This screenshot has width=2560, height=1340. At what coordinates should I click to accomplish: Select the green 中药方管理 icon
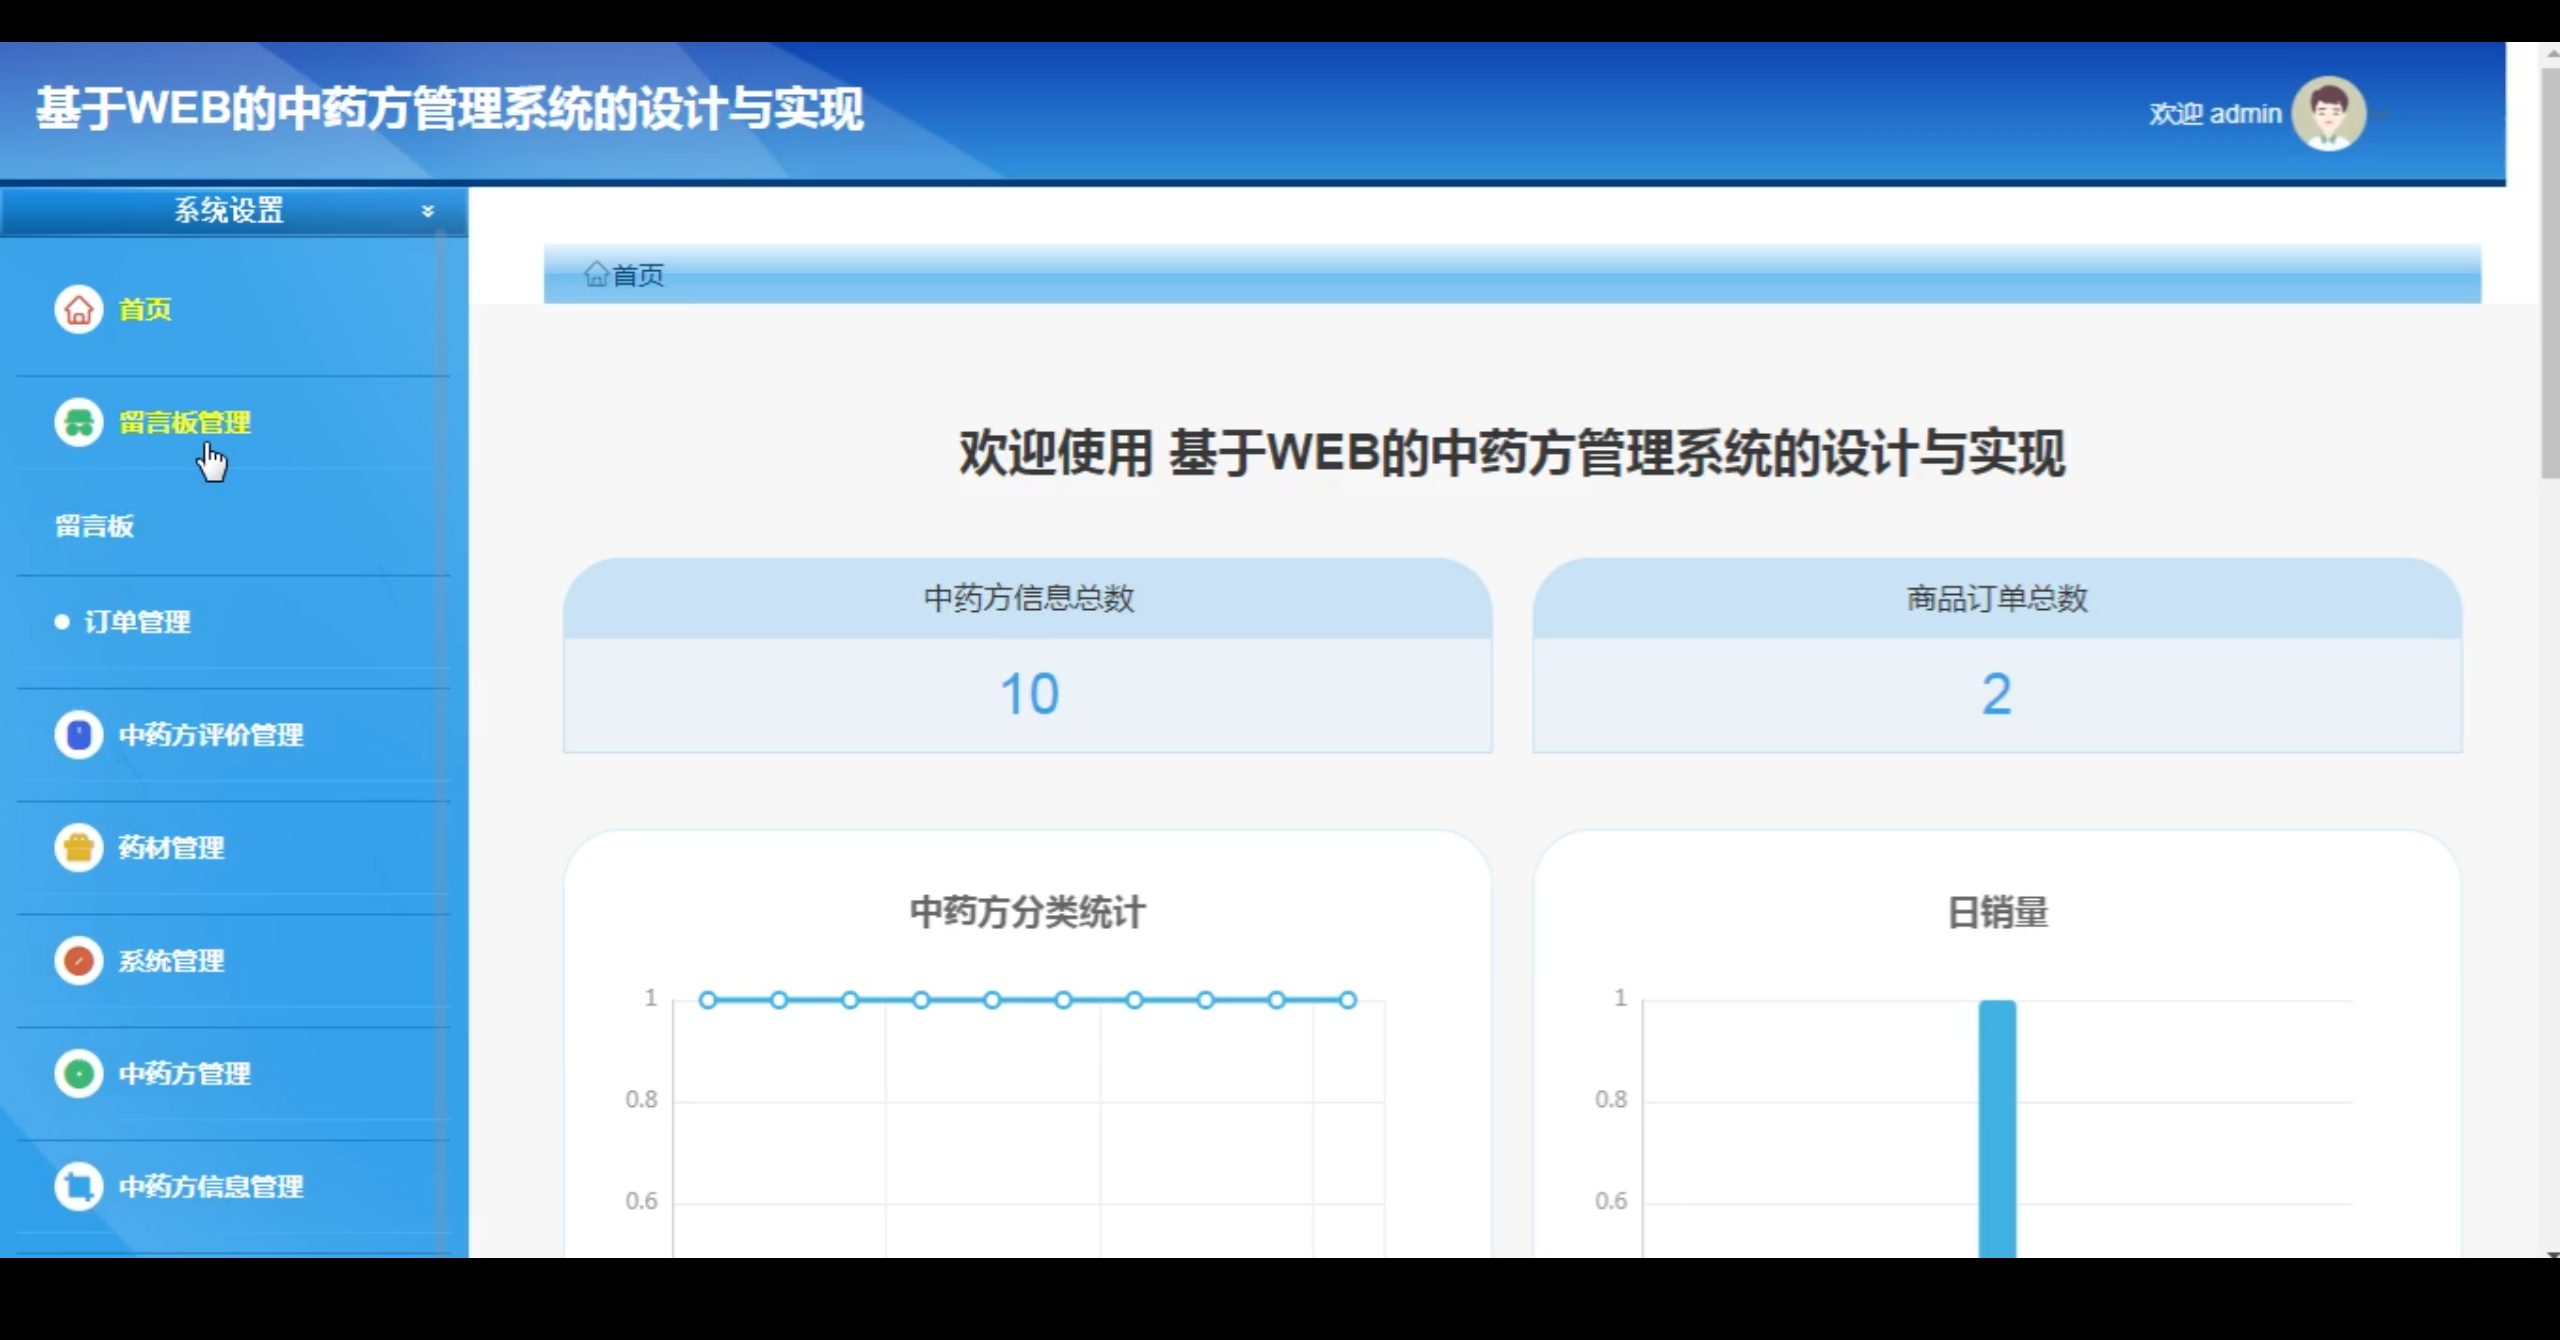[78, 1074]
